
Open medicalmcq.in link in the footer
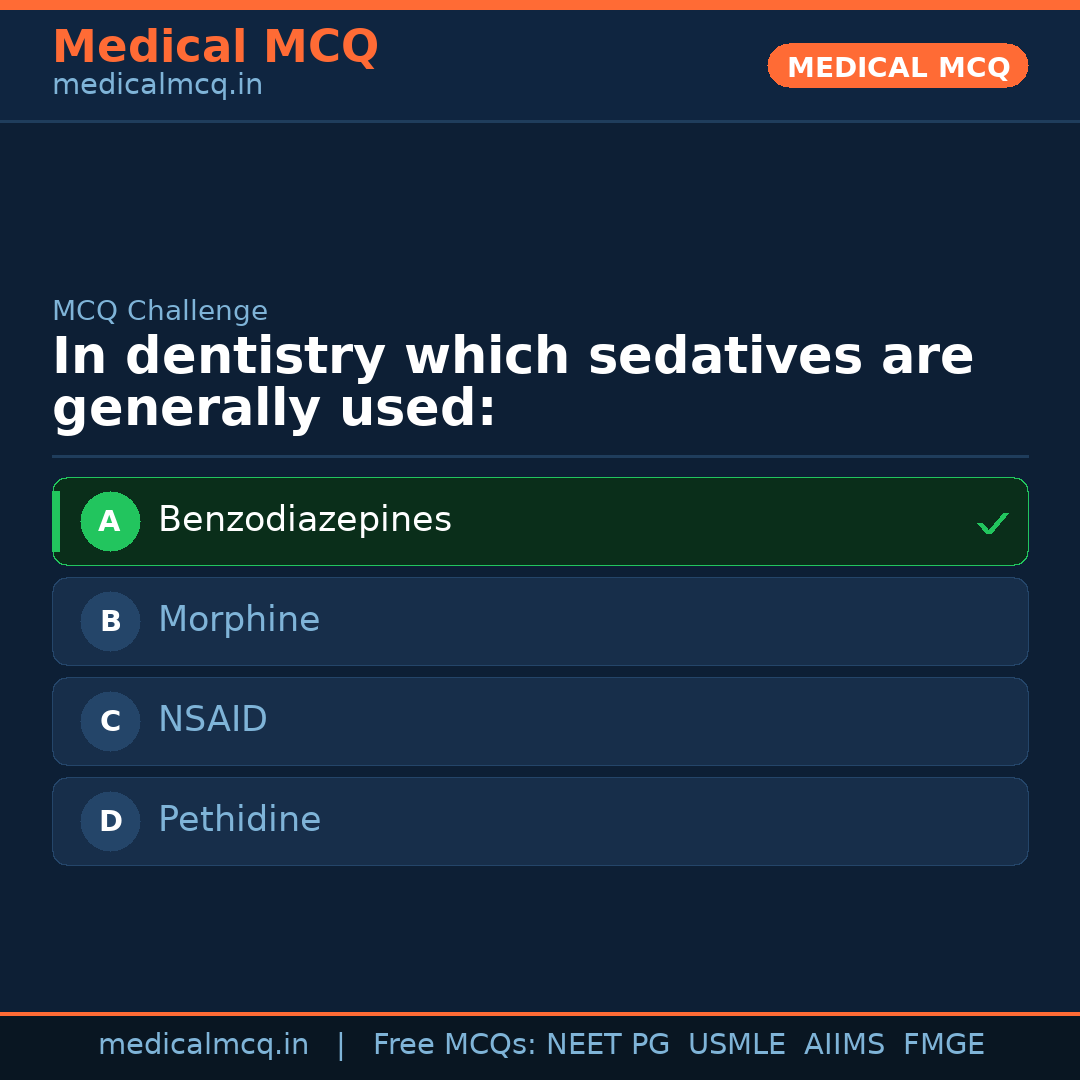click(x=203, y=1045)
